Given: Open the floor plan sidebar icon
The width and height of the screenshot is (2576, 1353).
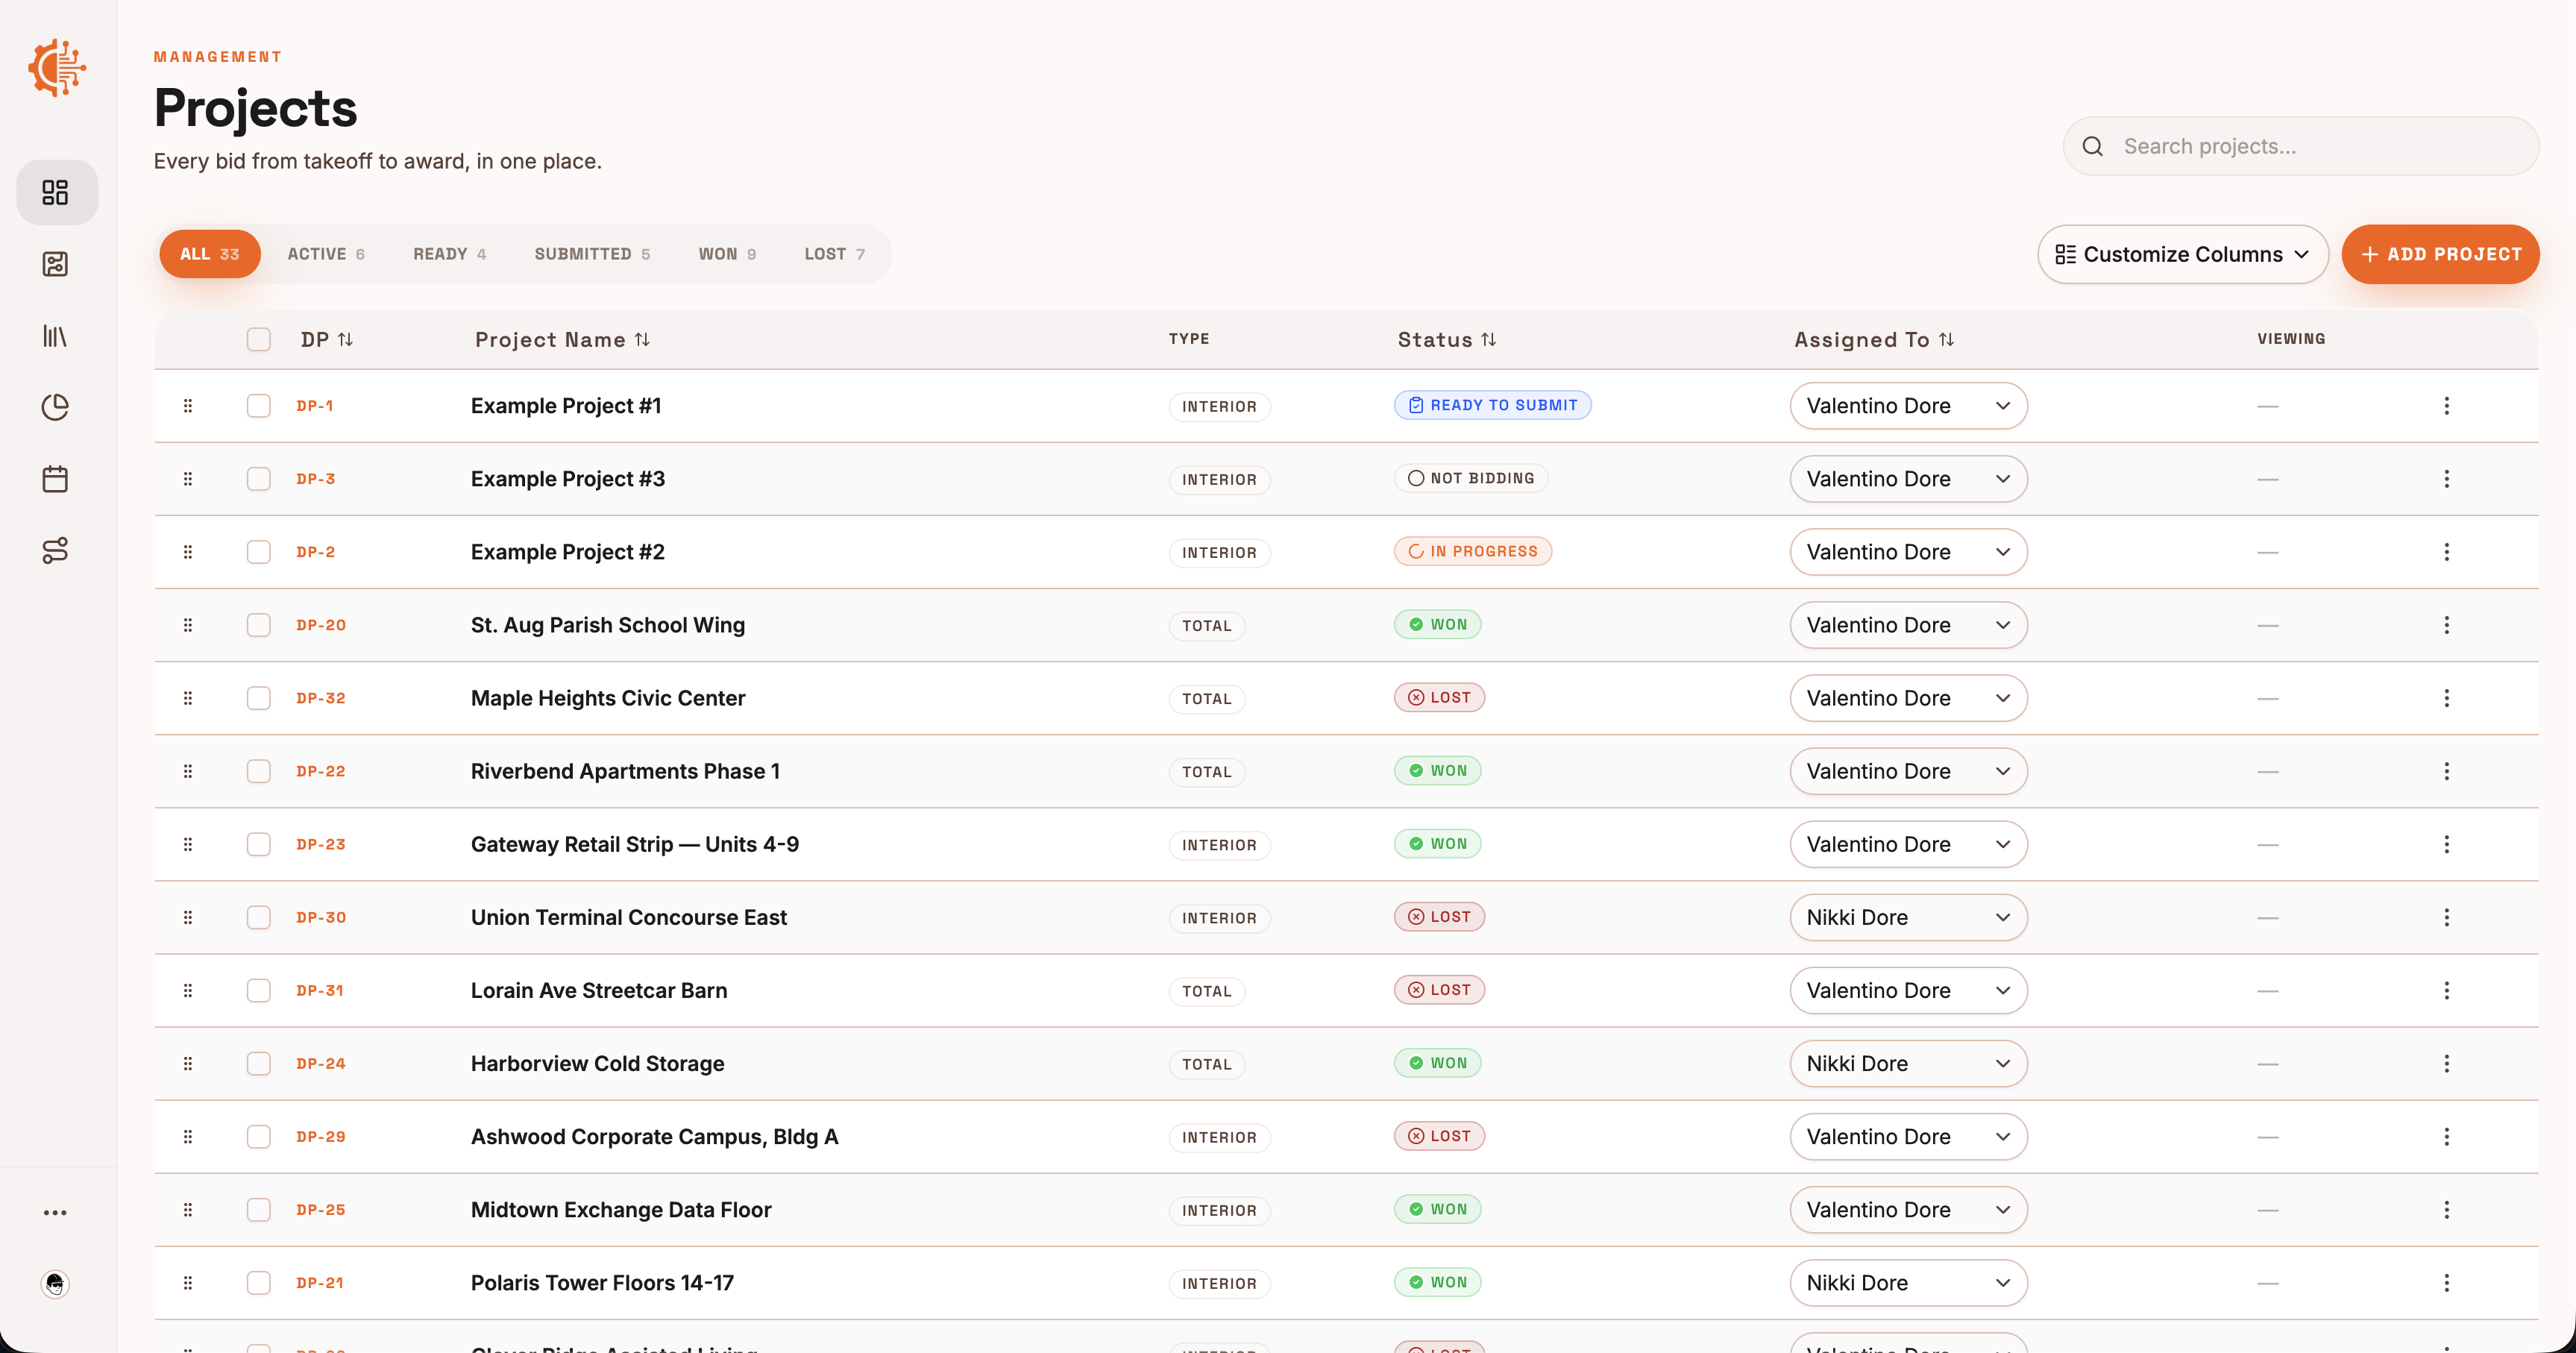Looking at the screenshot, I should [x=56, y=264].
